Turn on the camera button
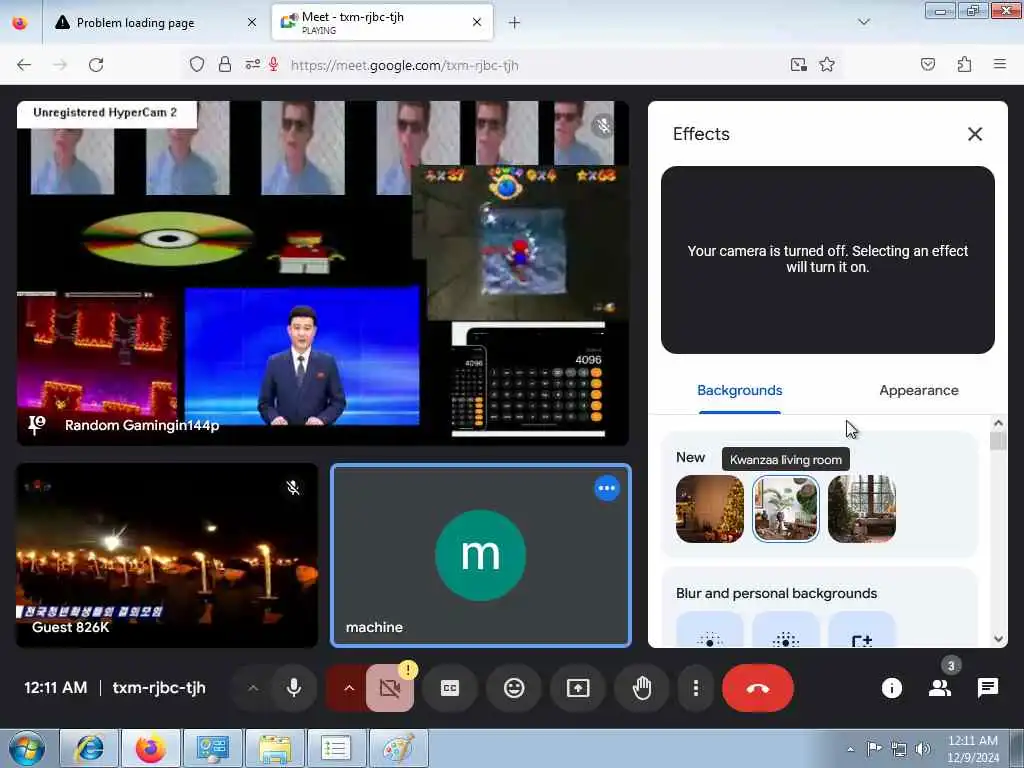 click(390, 688)
